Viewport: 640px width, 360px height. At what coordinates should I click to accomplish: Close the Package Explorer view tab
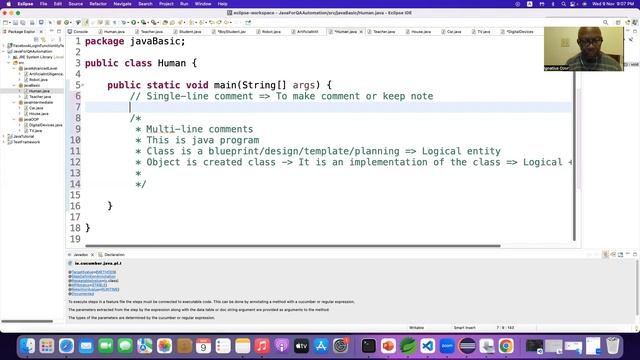click(x=41, y=31)
